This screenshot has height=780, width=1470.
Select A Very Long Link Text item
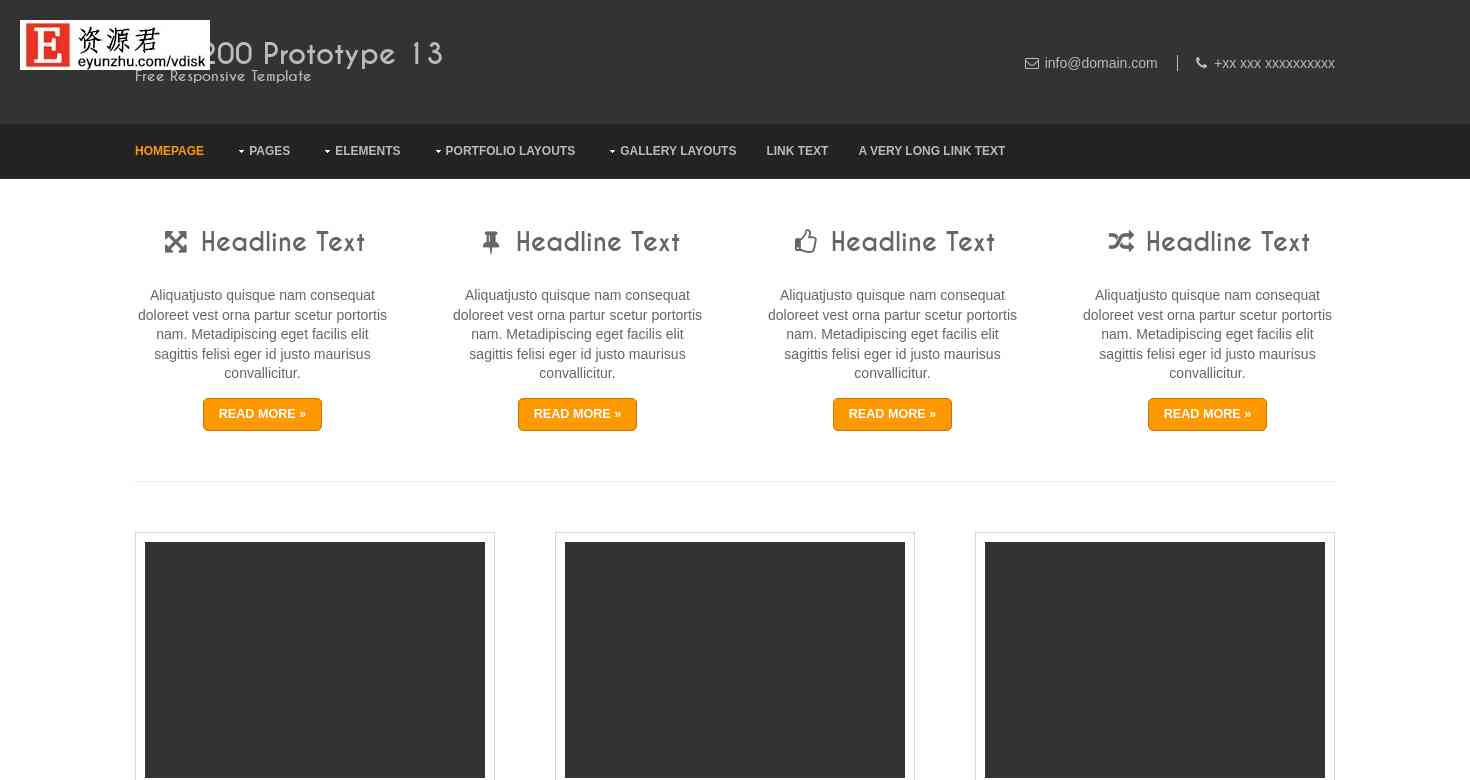932,151
